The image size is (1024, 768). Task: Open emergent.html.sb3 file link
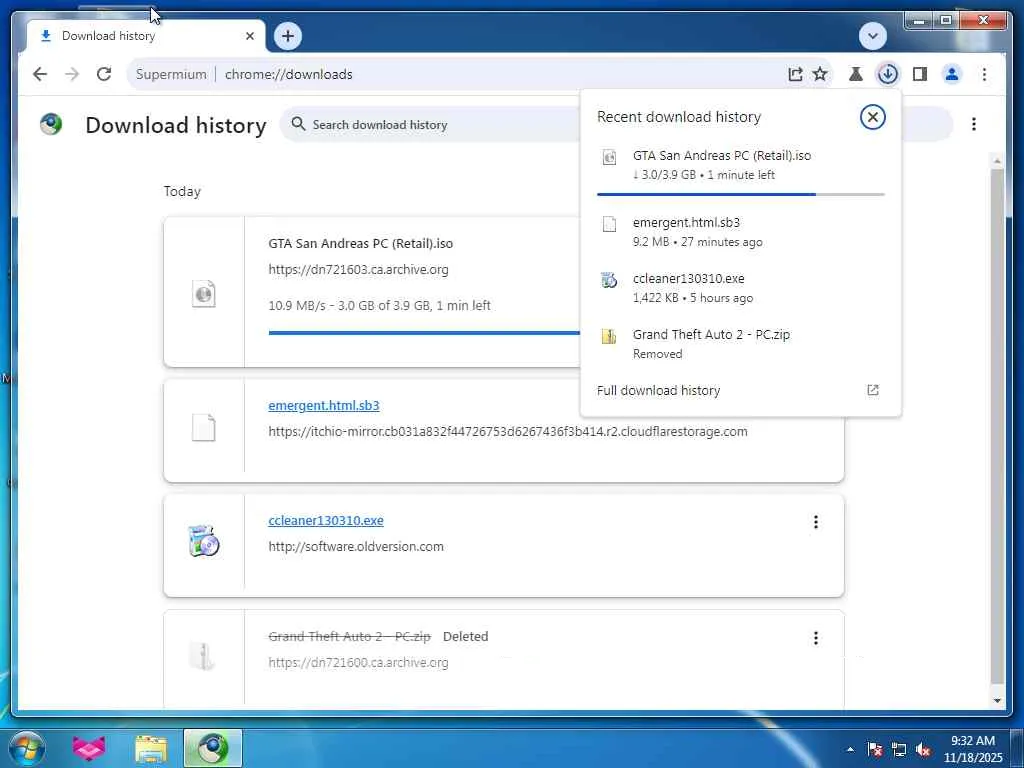click(324, 406)
